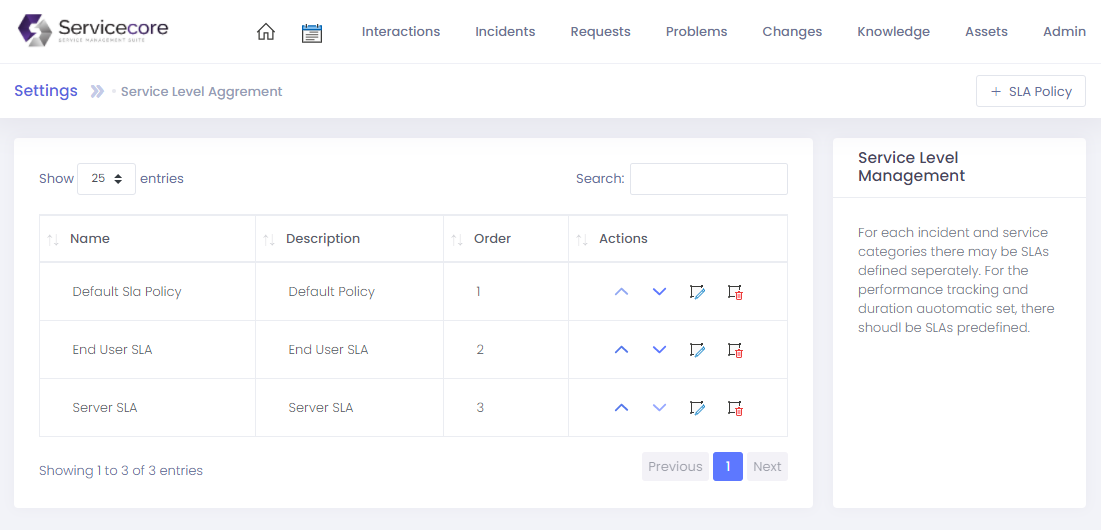The width and height of the screenshot is (1101, 530).
Task: Click the Search input field
Action: (708, 179)
